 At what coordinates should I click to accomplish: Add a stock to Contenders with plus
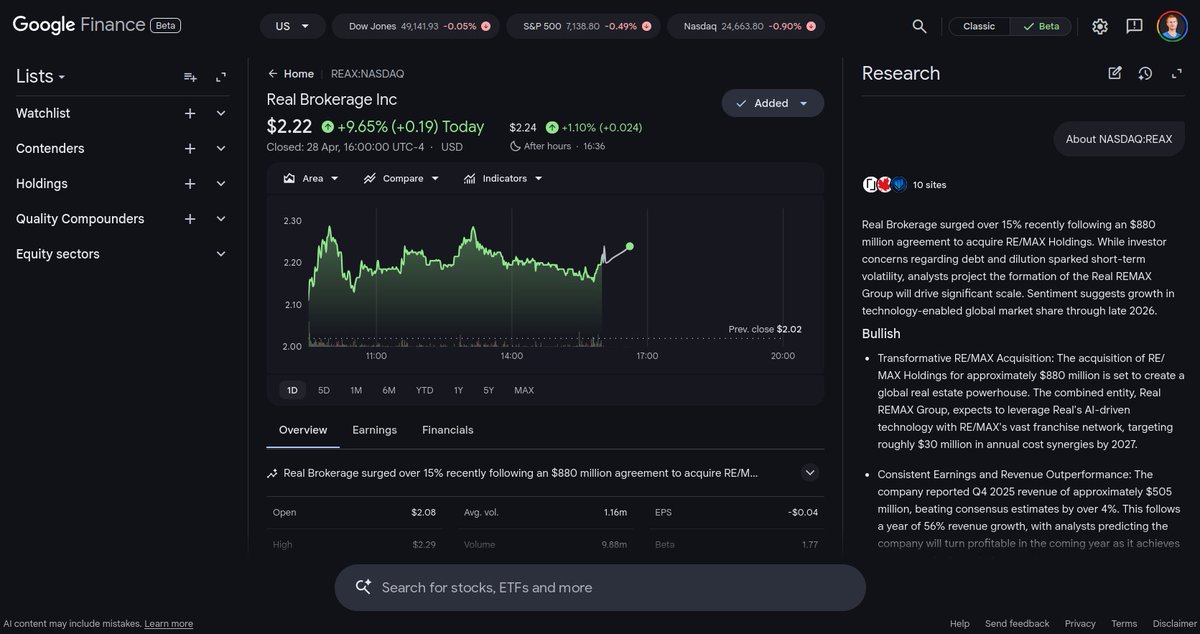point(190,149)
